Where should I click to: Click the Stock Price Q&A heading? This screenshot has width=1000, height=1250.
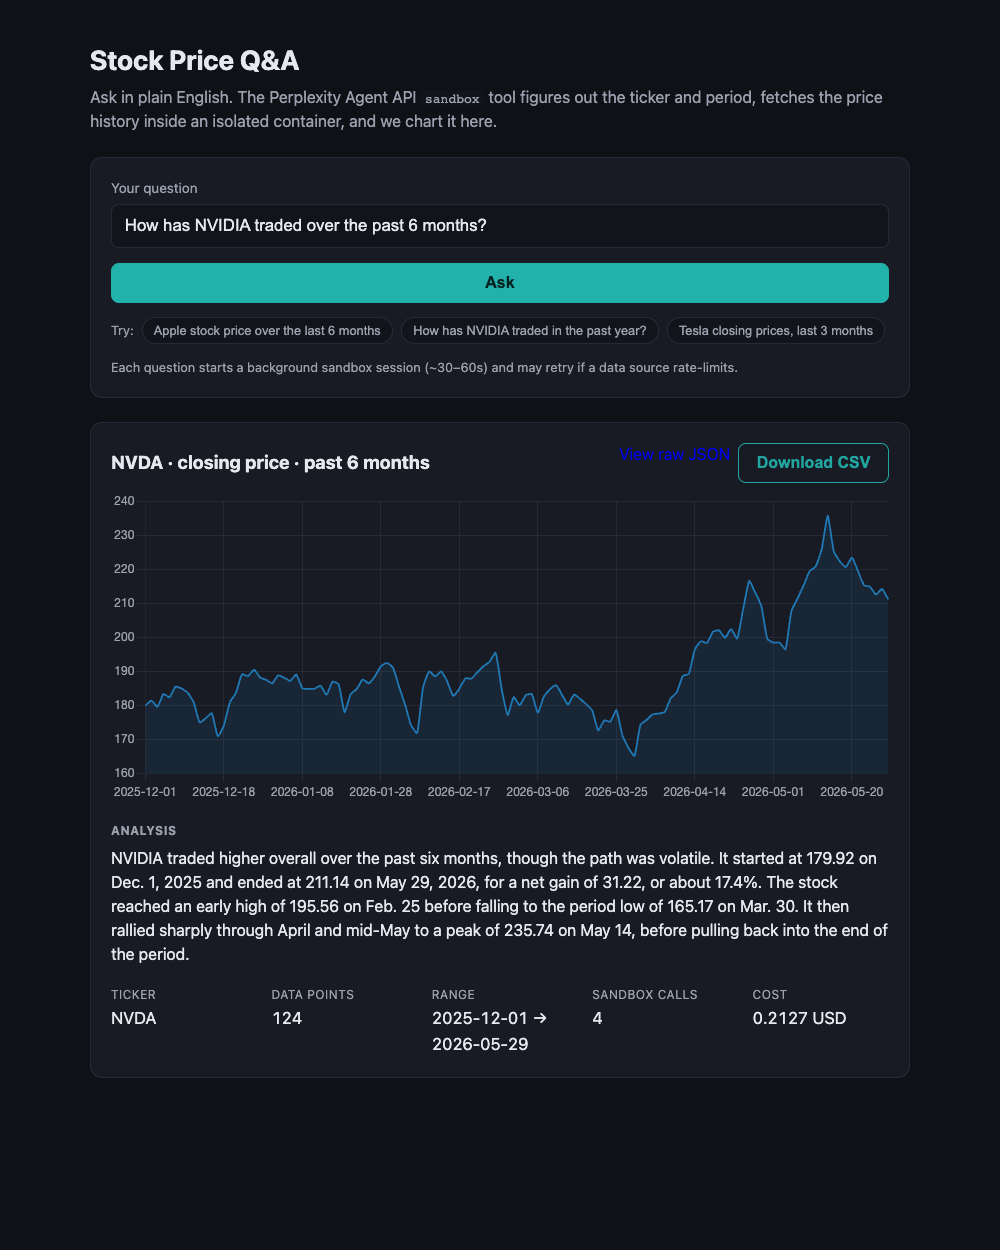coord(195,61)
